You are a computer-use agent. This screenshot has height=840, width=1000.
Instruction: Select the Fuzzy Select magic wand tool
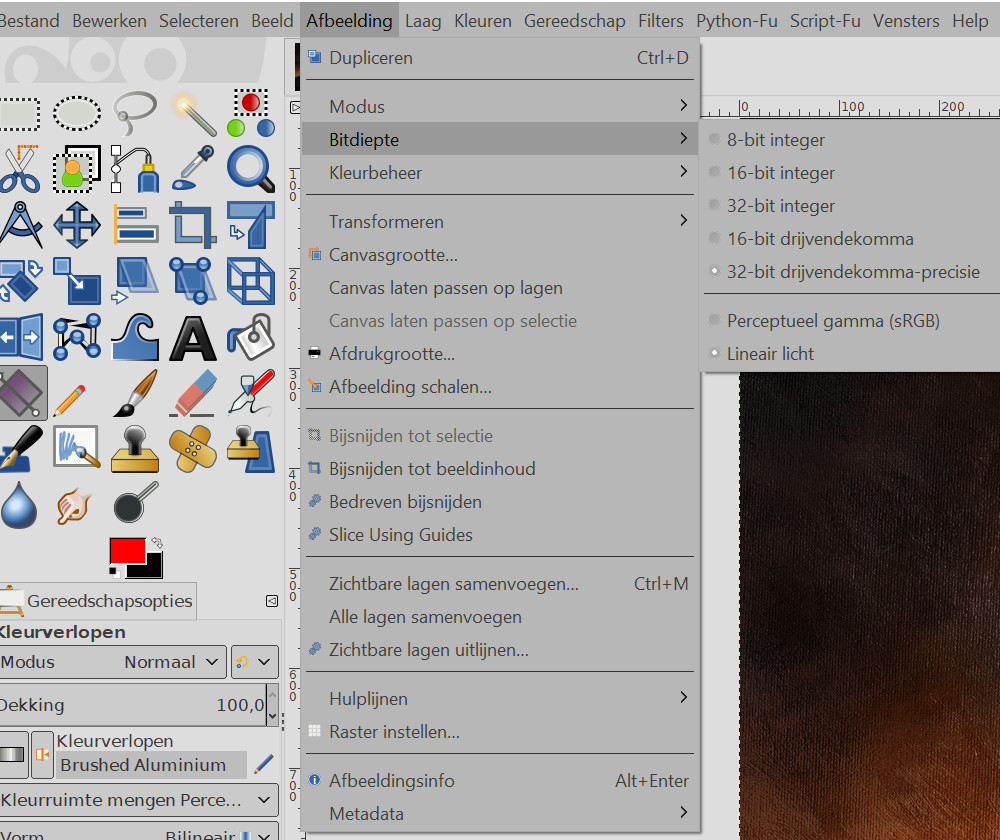193,114
